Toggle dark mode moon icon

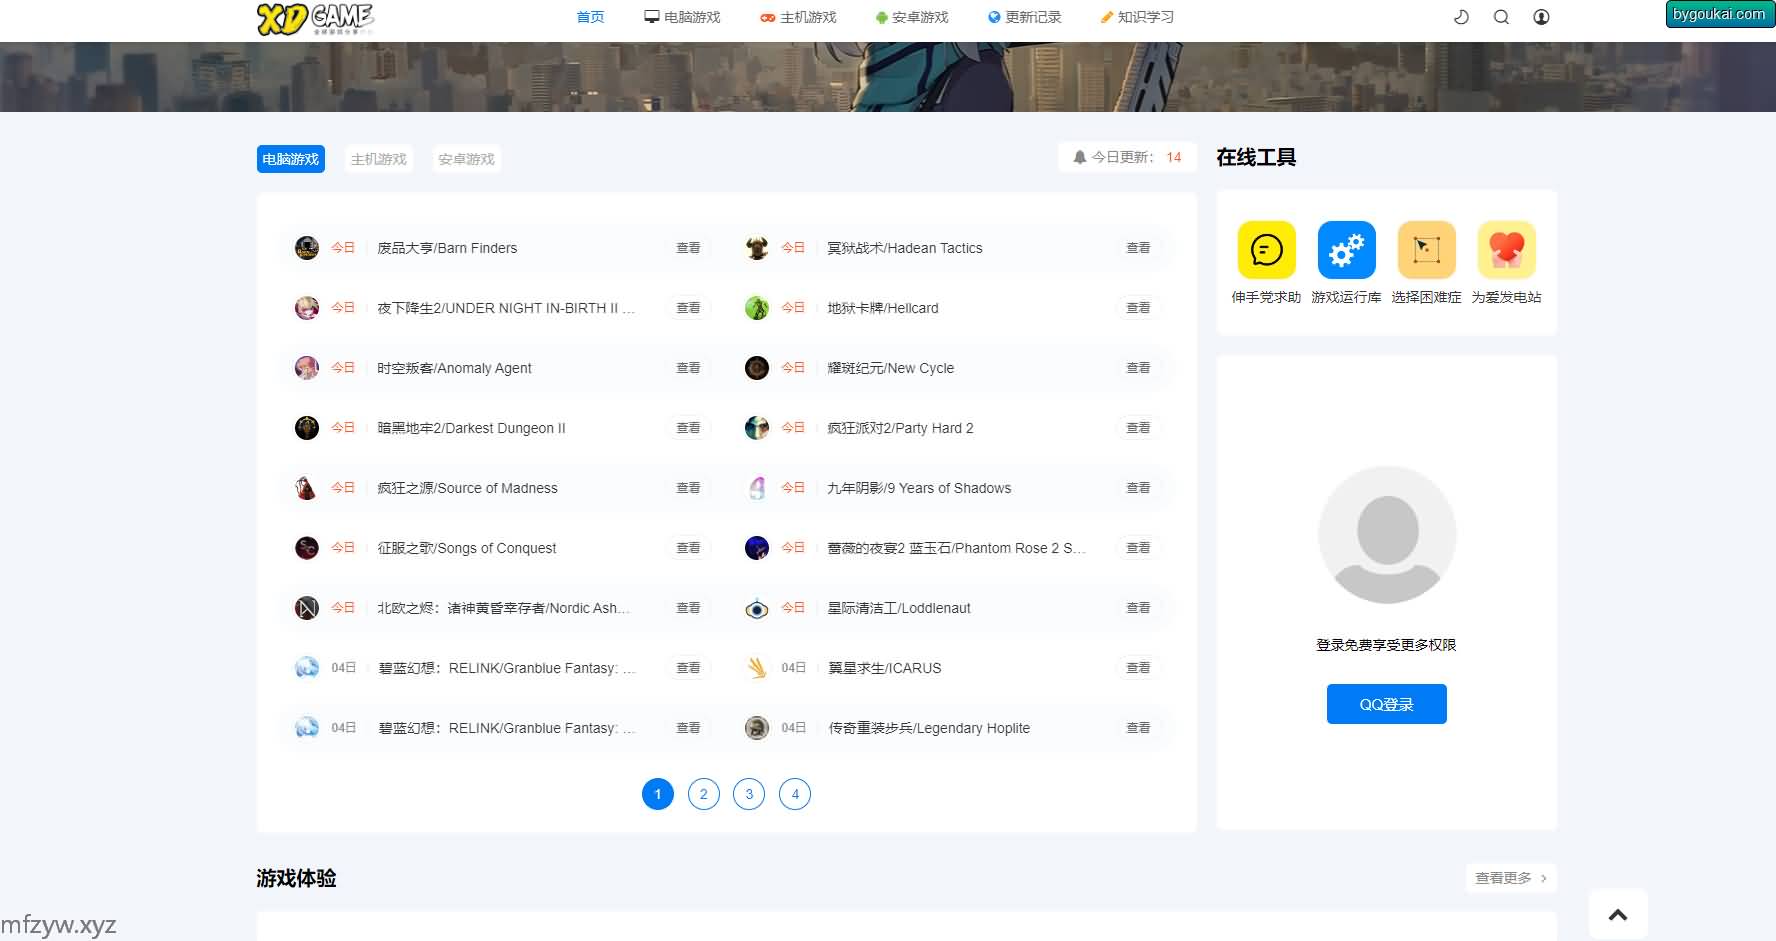click(1461, 17)
